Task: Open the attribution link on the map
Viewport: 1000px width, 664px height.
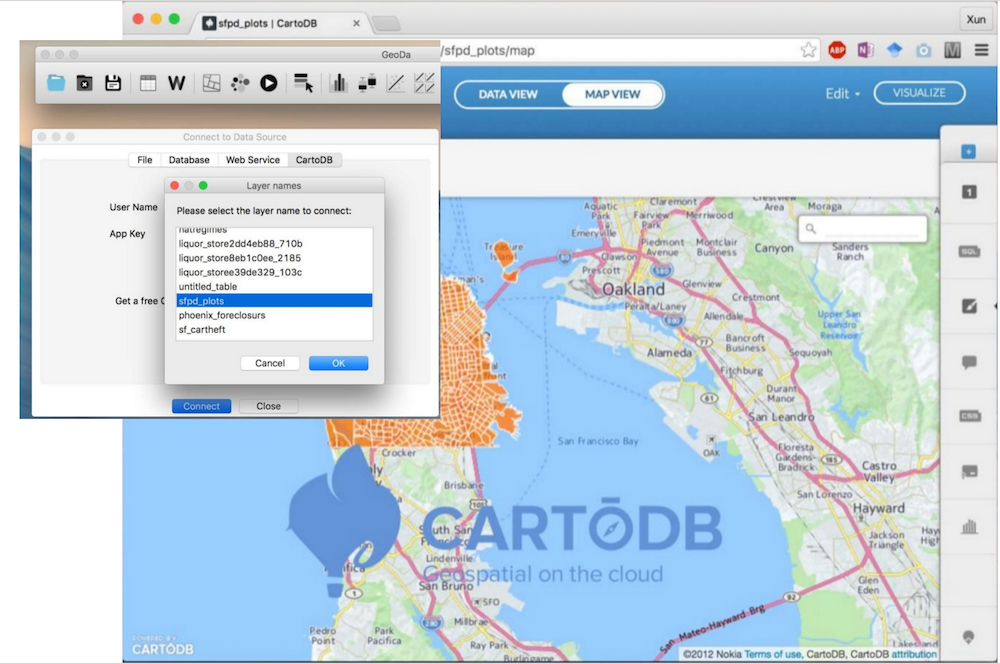Action: (x=914, y=654)
